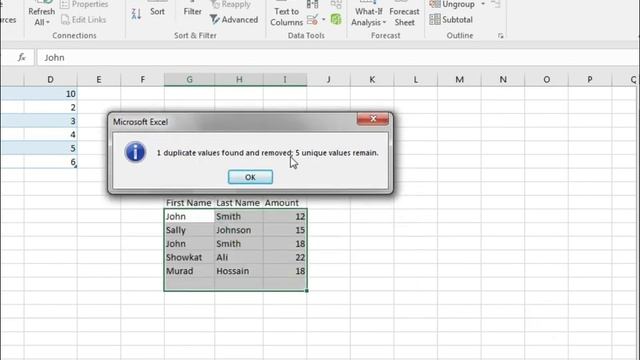Screen dimensions: 640x360
Task: Select column P header
Action: point(590,80)
